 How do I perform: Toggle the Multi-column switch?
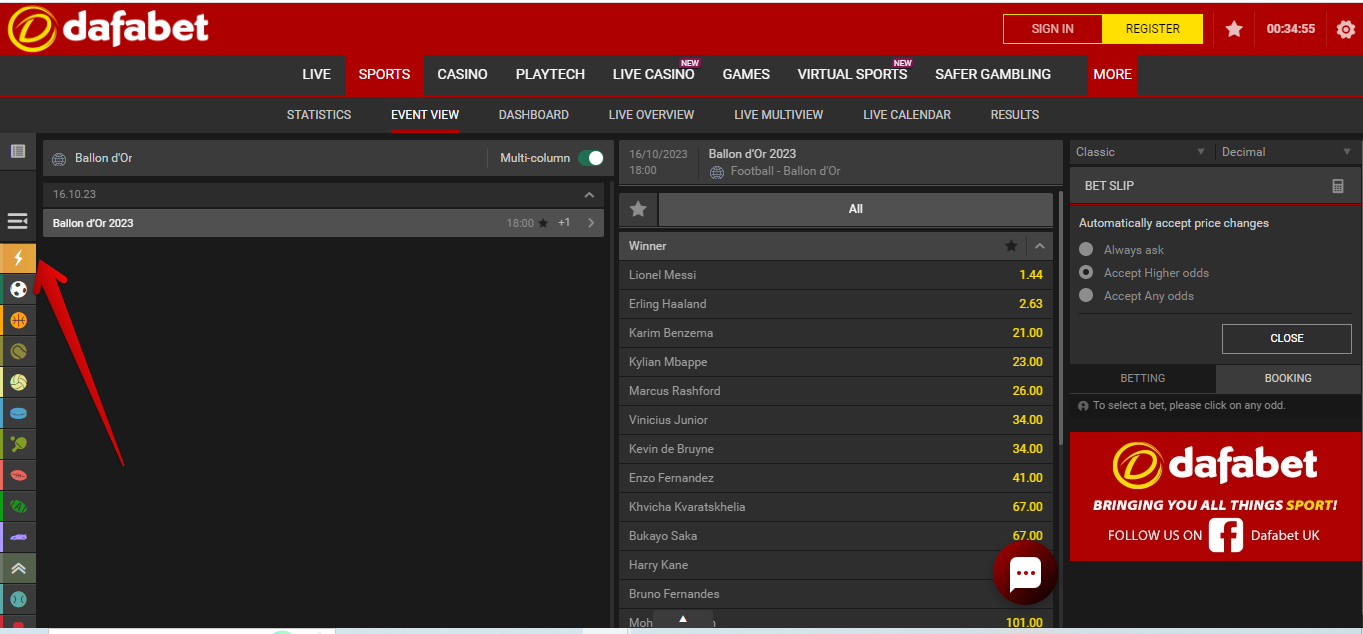pos(591,158)
